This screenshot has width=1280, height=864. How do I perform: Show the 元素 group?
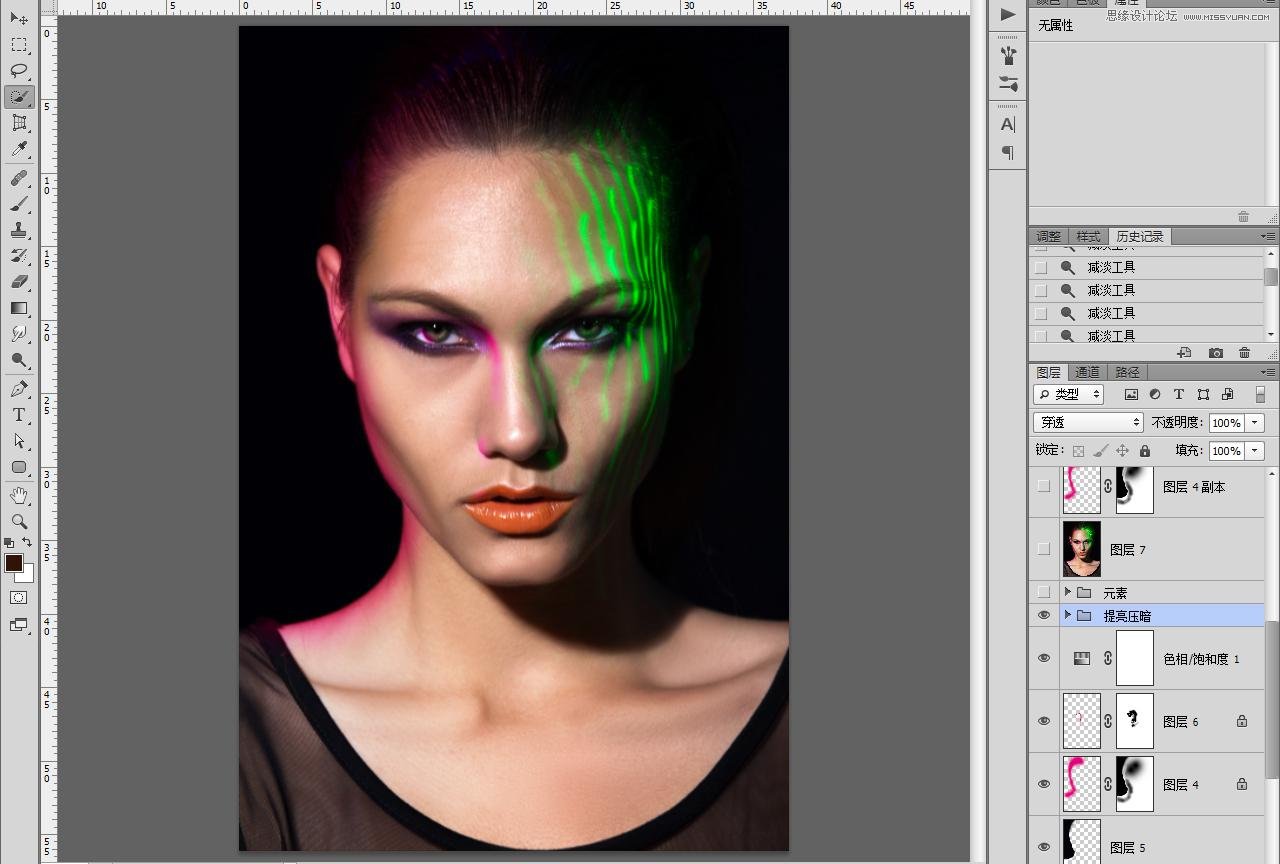click(x=1044, y=592)
